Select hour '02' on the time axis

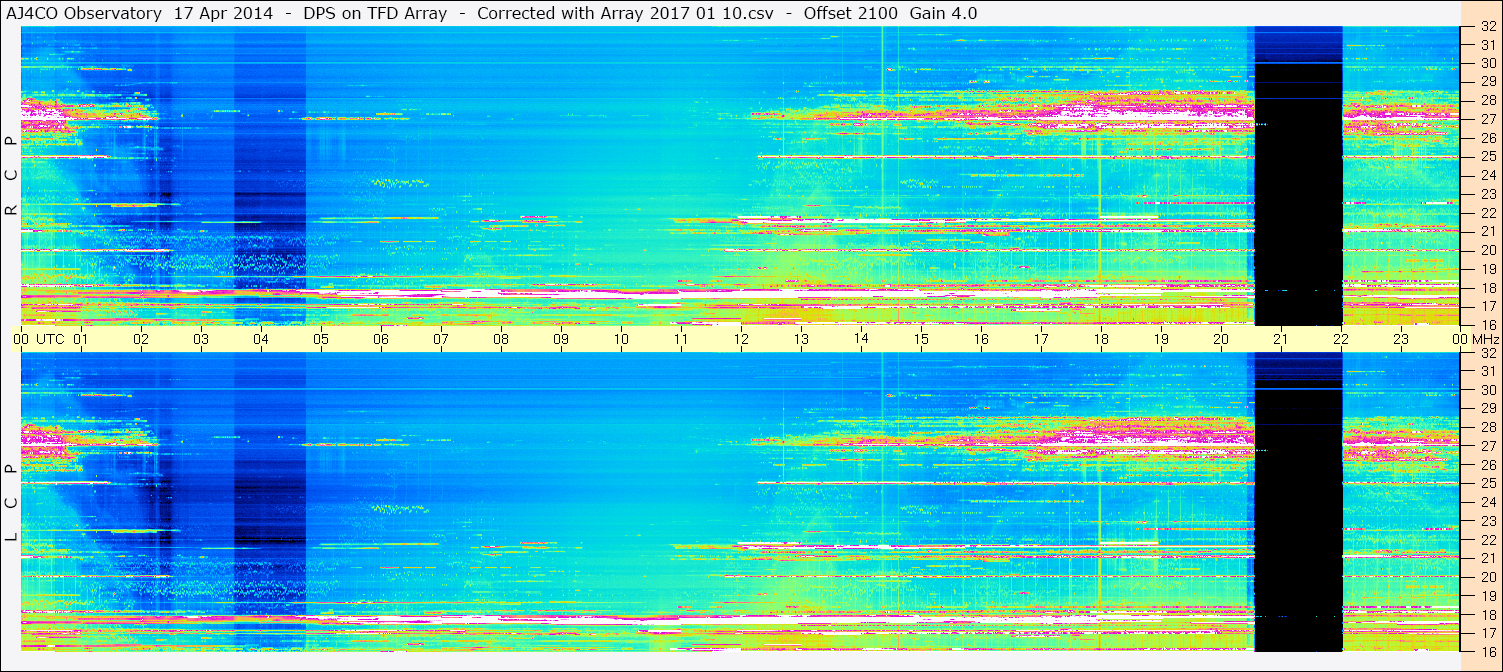click(141, 339)
